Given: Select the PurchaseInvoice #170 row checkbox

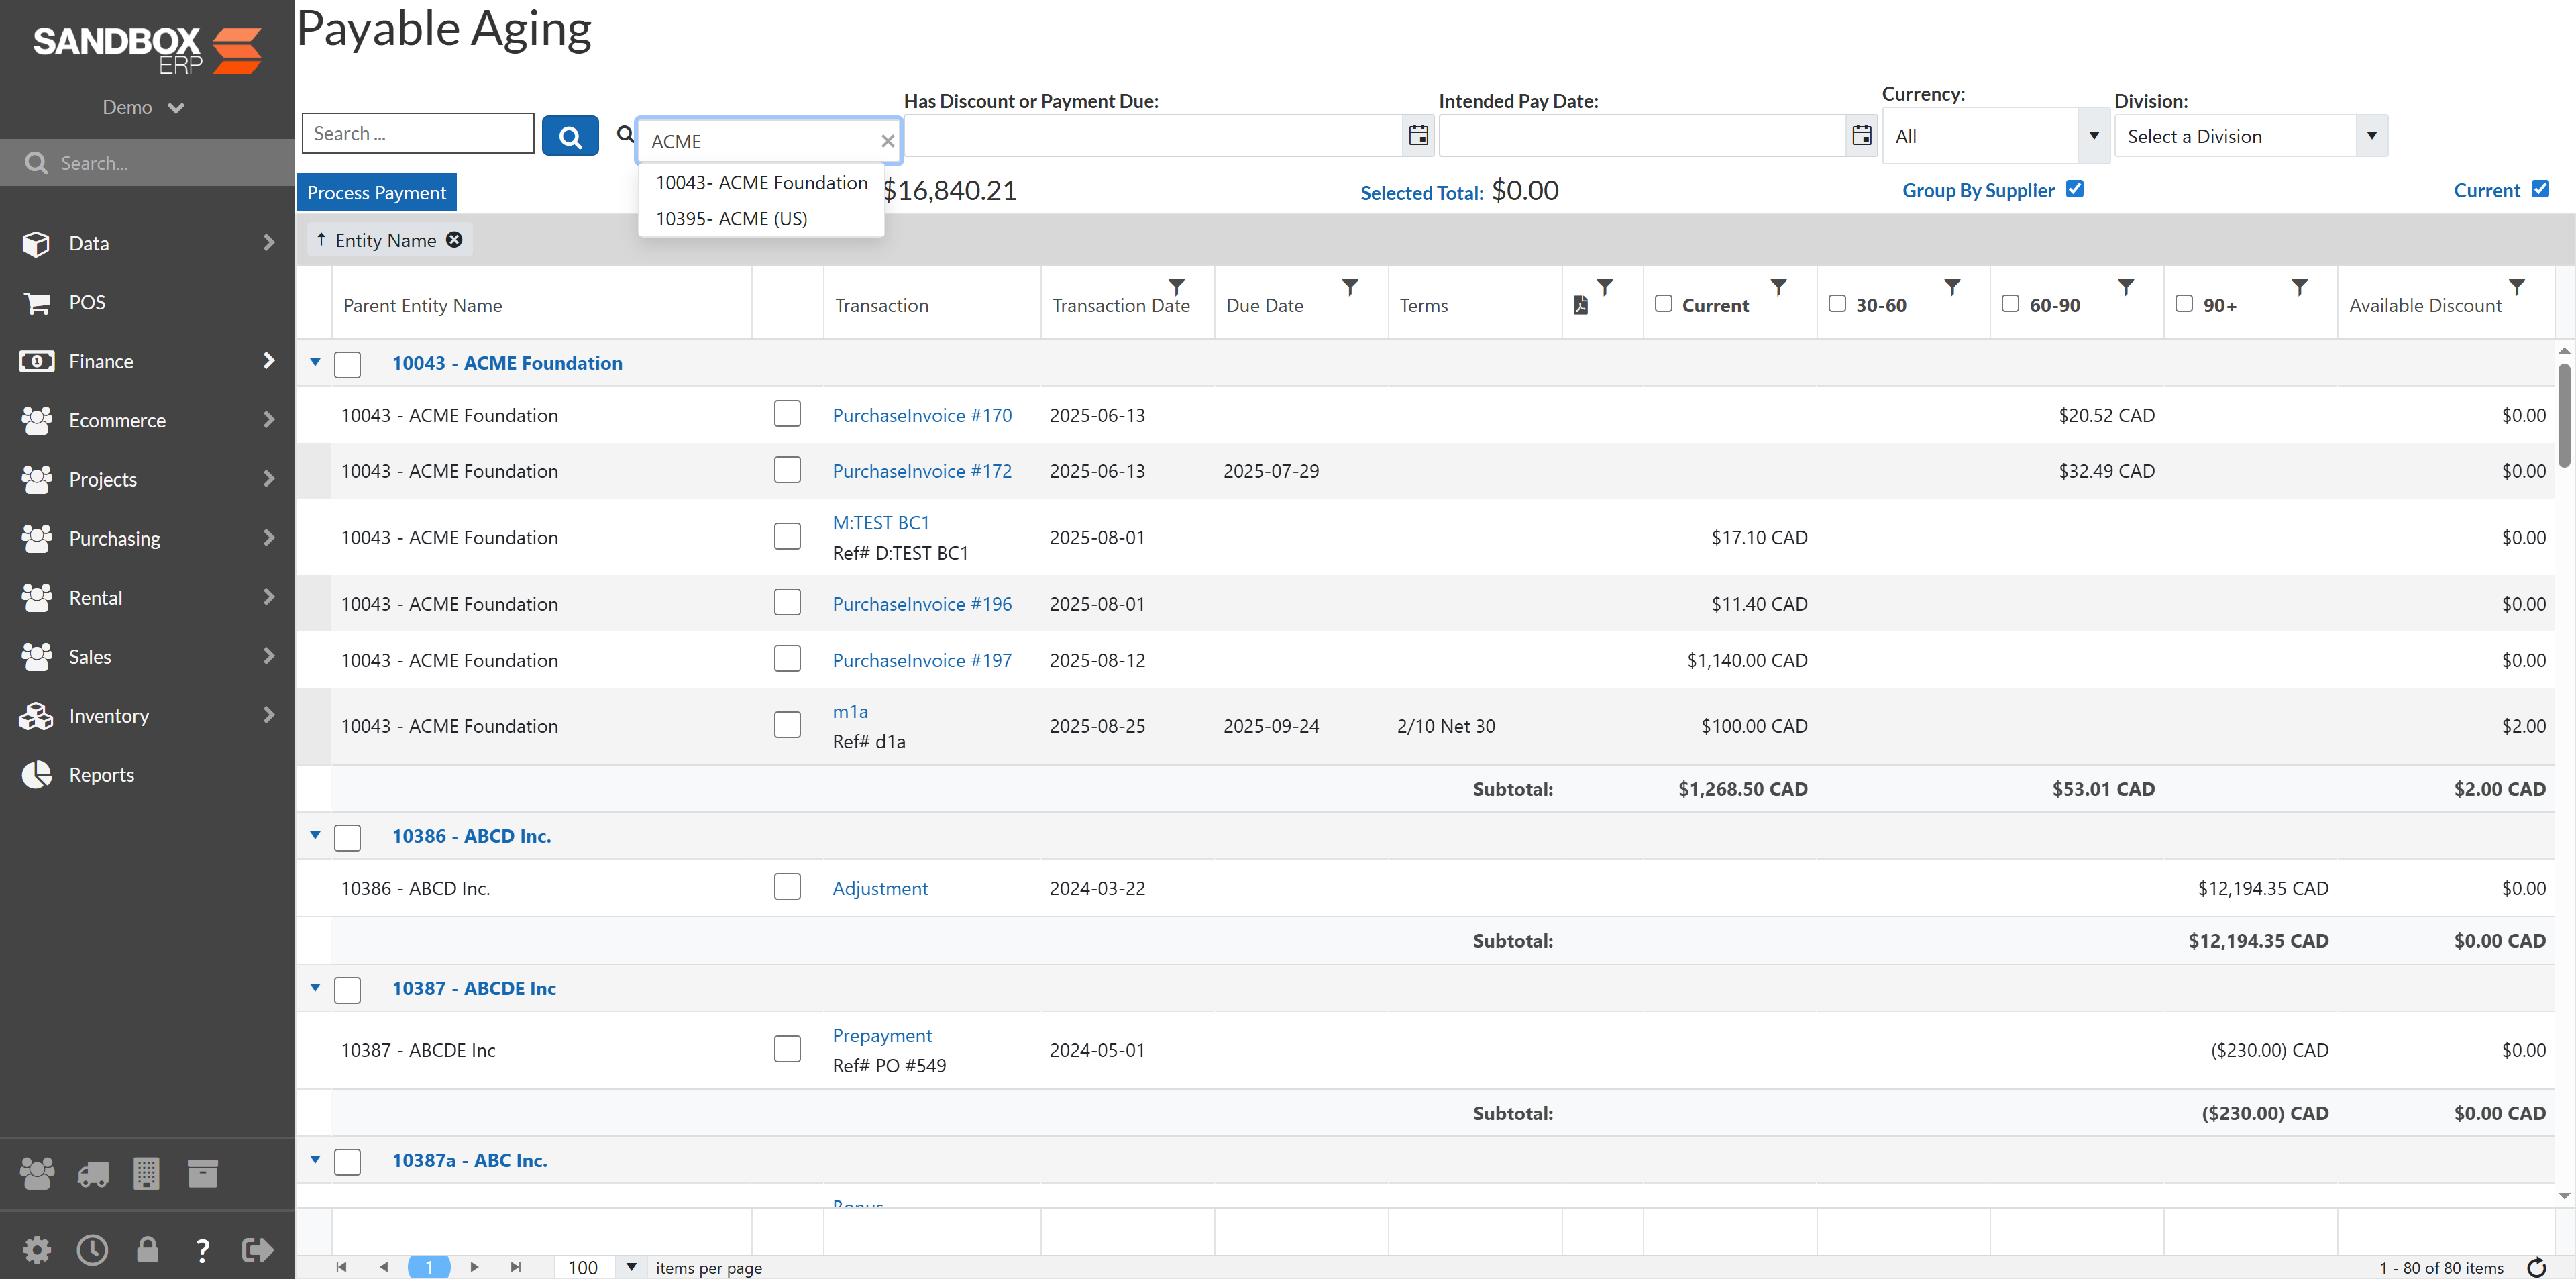Looking at the screenshot, I should click(x=787, y=414).
